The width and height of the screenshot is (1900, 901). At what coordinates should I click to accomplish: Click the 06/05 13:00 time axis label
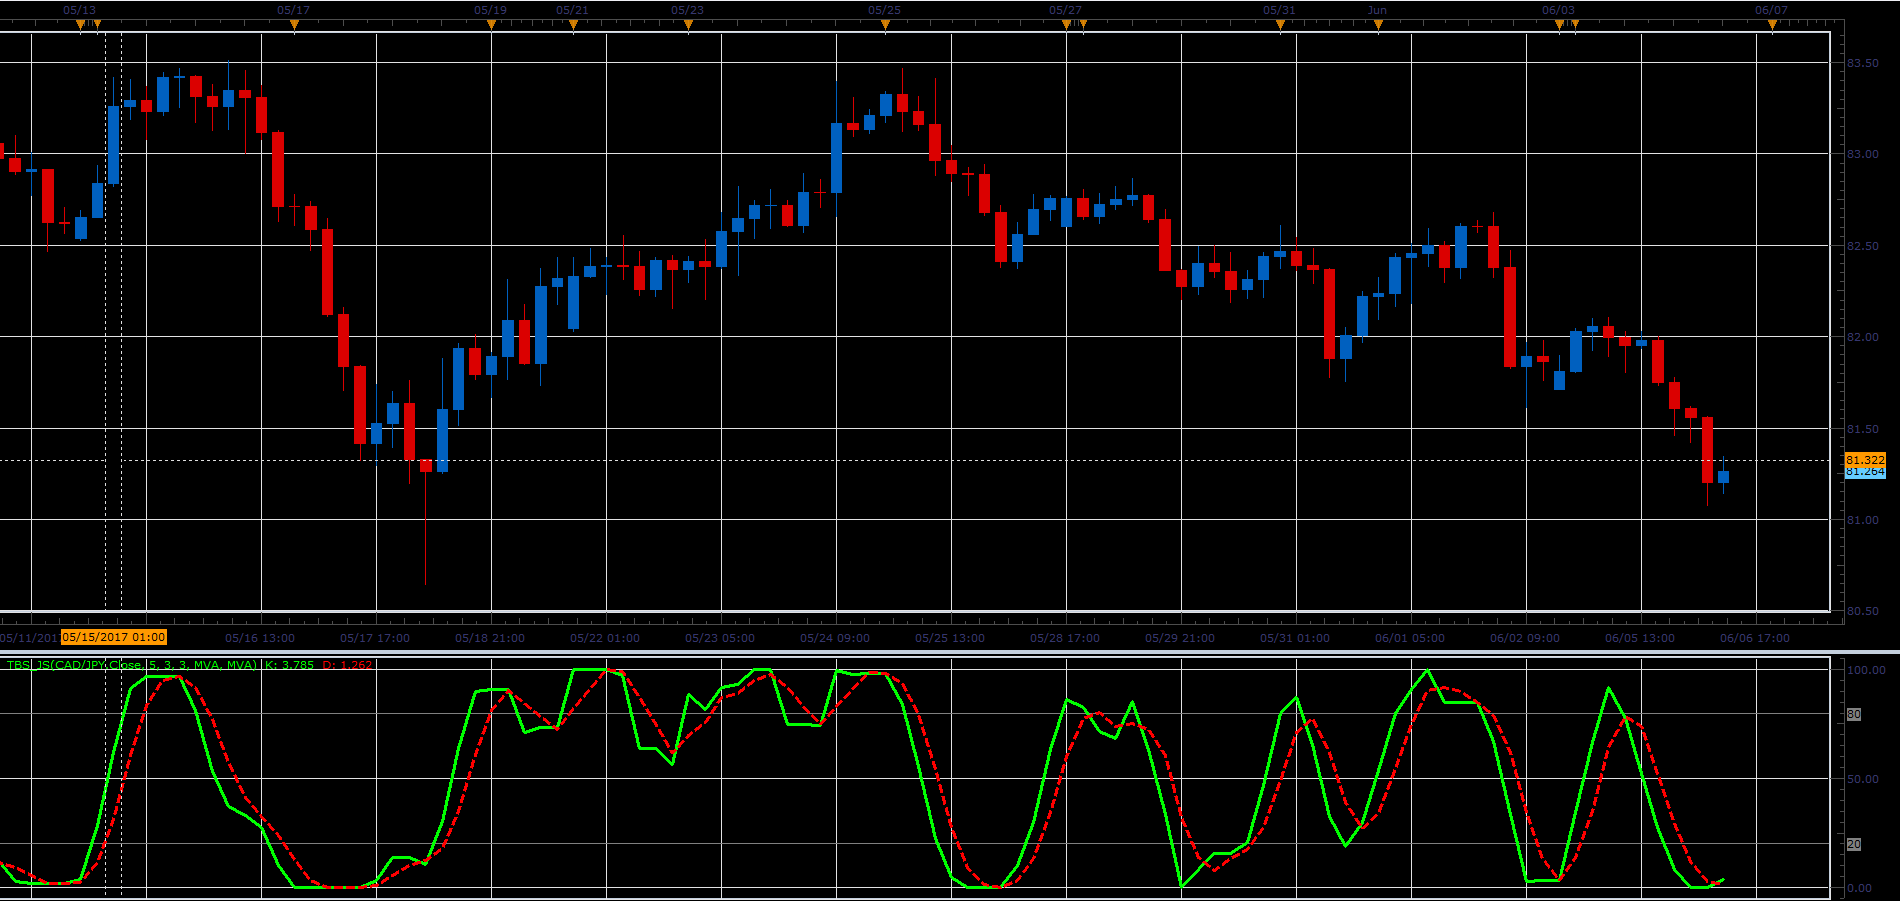pyautogui.click(x=1640, y=638)
